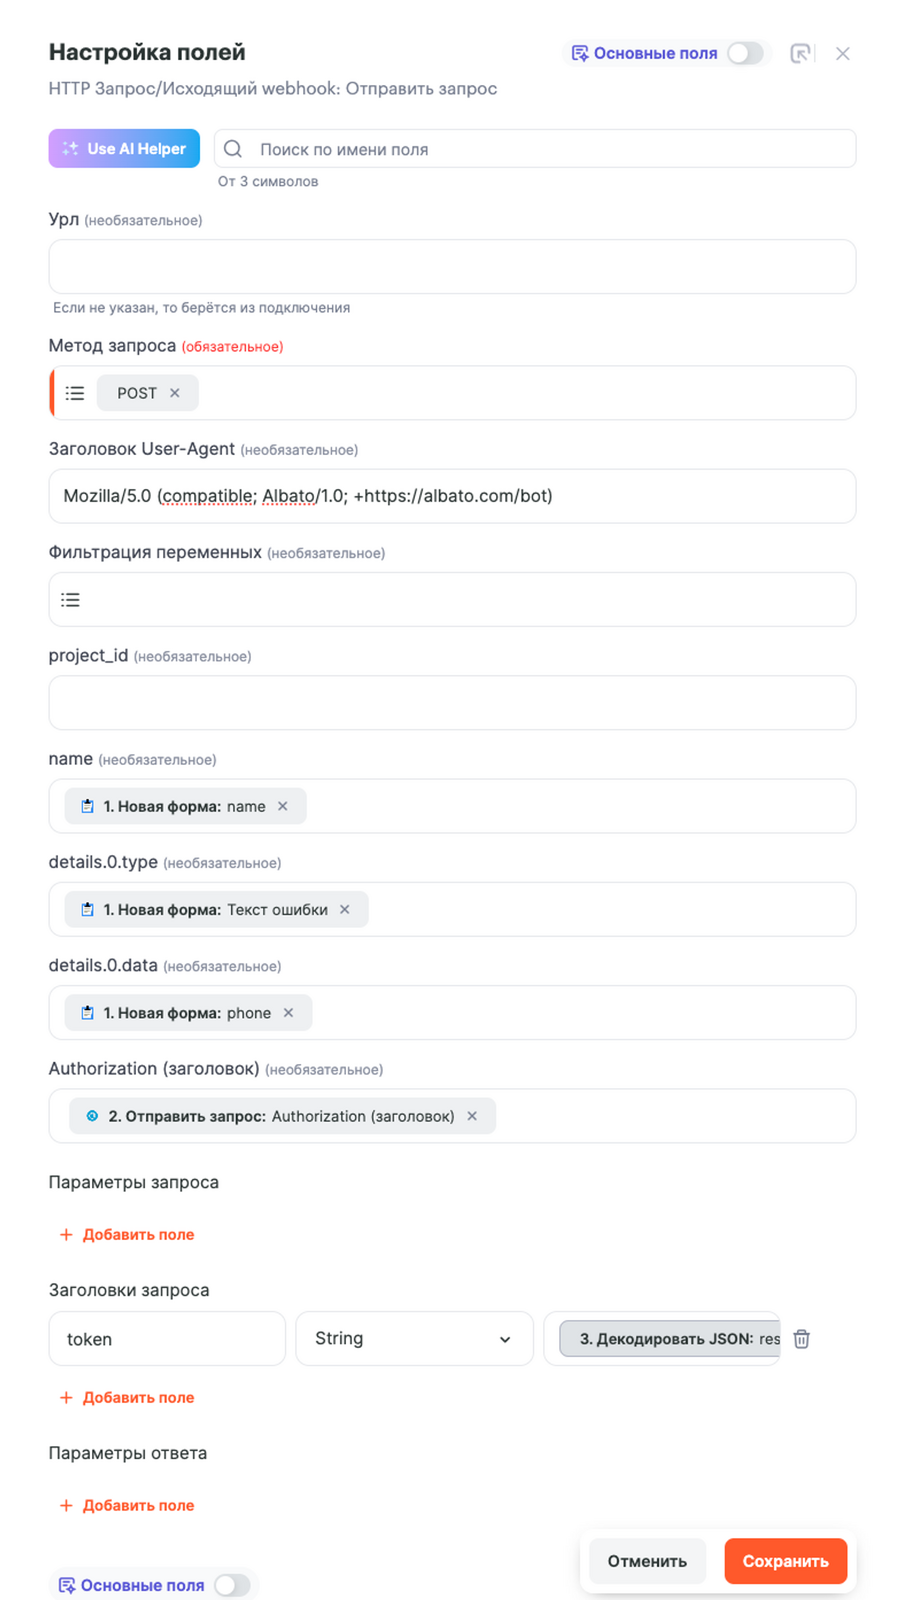Save settings with the Сохранить button
This screenshot has height=1600, width=900.
tap(785, 1561)
